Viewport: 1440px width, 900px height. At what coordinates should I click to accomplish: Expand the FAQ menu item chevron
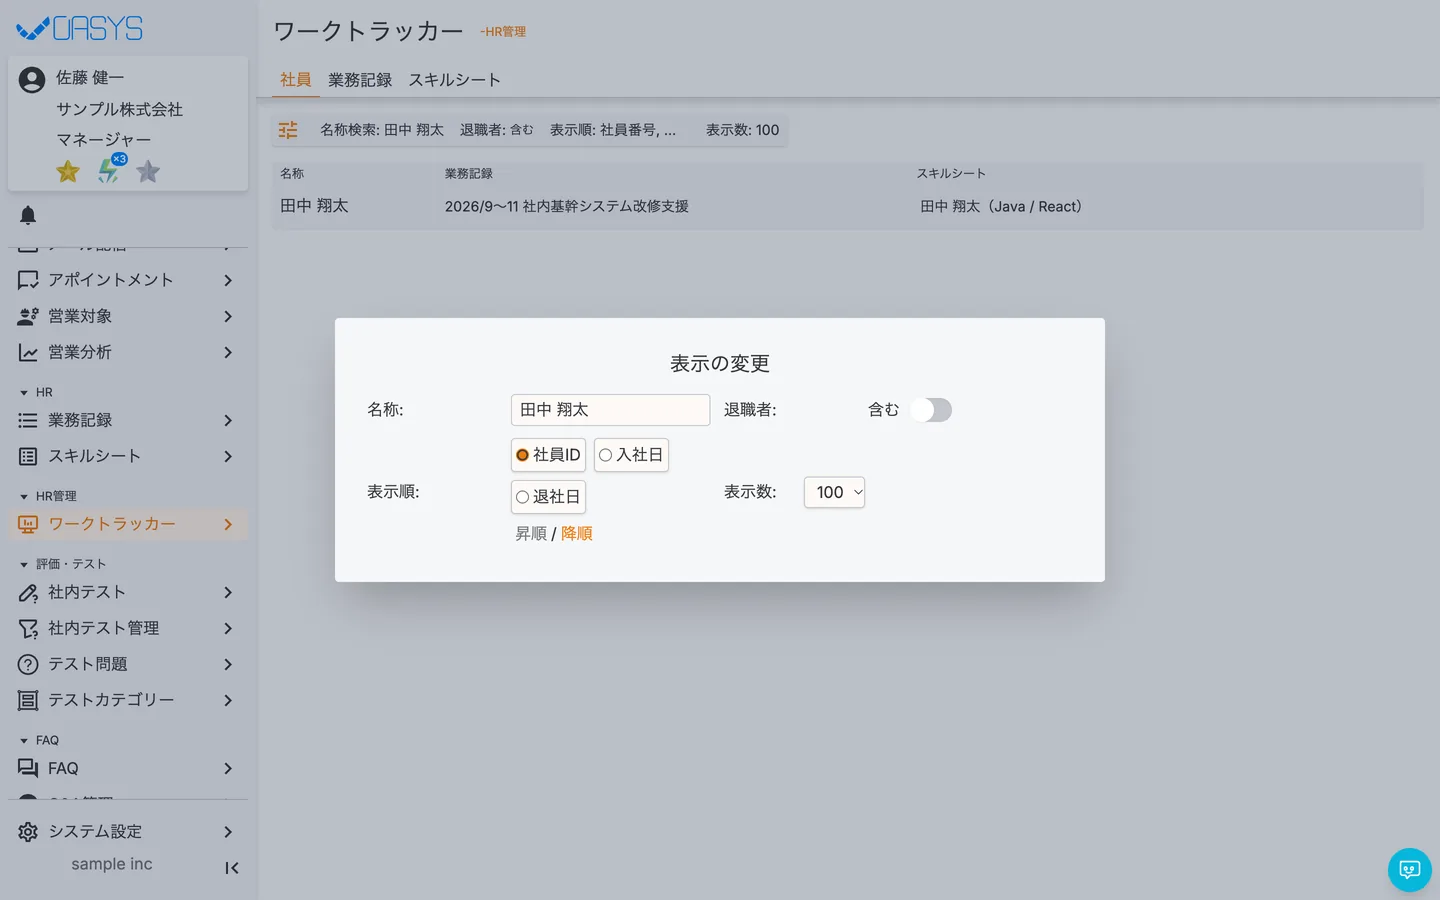pyautogui.click(x=228, y=768)
